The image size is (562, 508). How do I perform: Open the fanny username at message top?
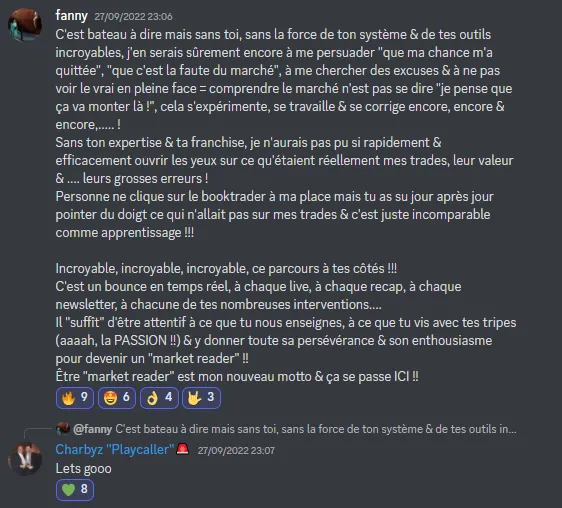pos(72,16)
